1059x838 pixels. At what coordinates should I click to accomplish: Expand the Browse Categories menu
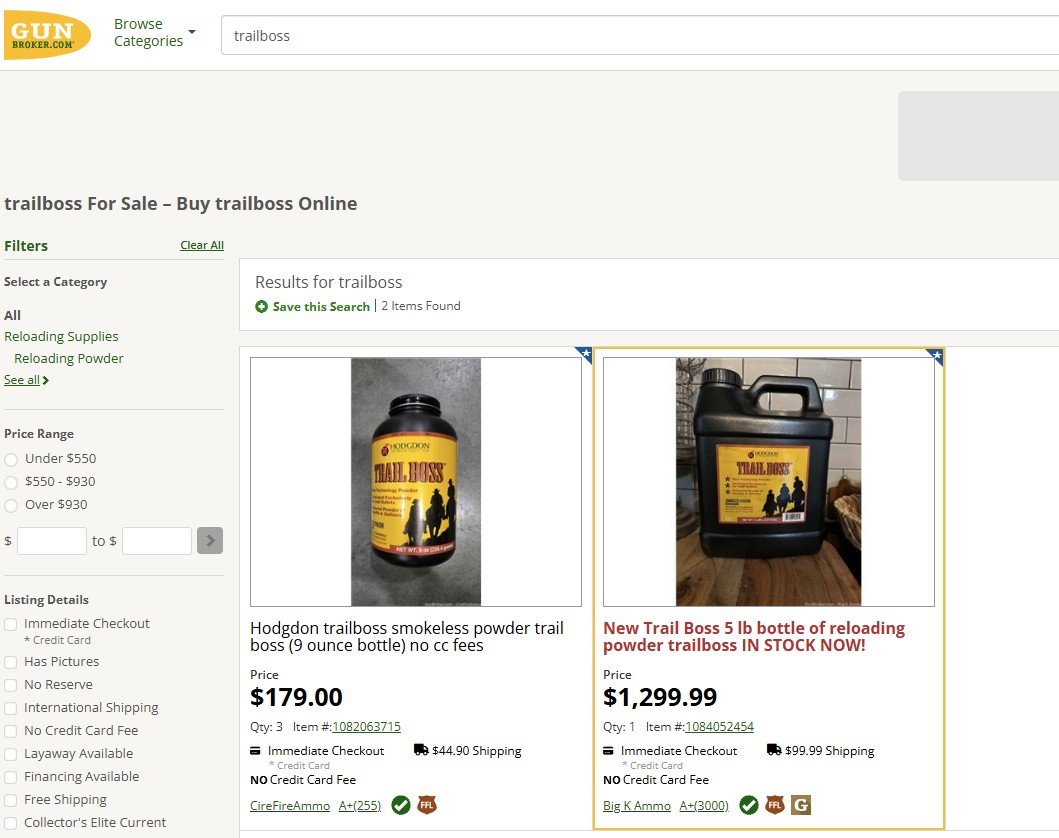click(x=155, y=32)
